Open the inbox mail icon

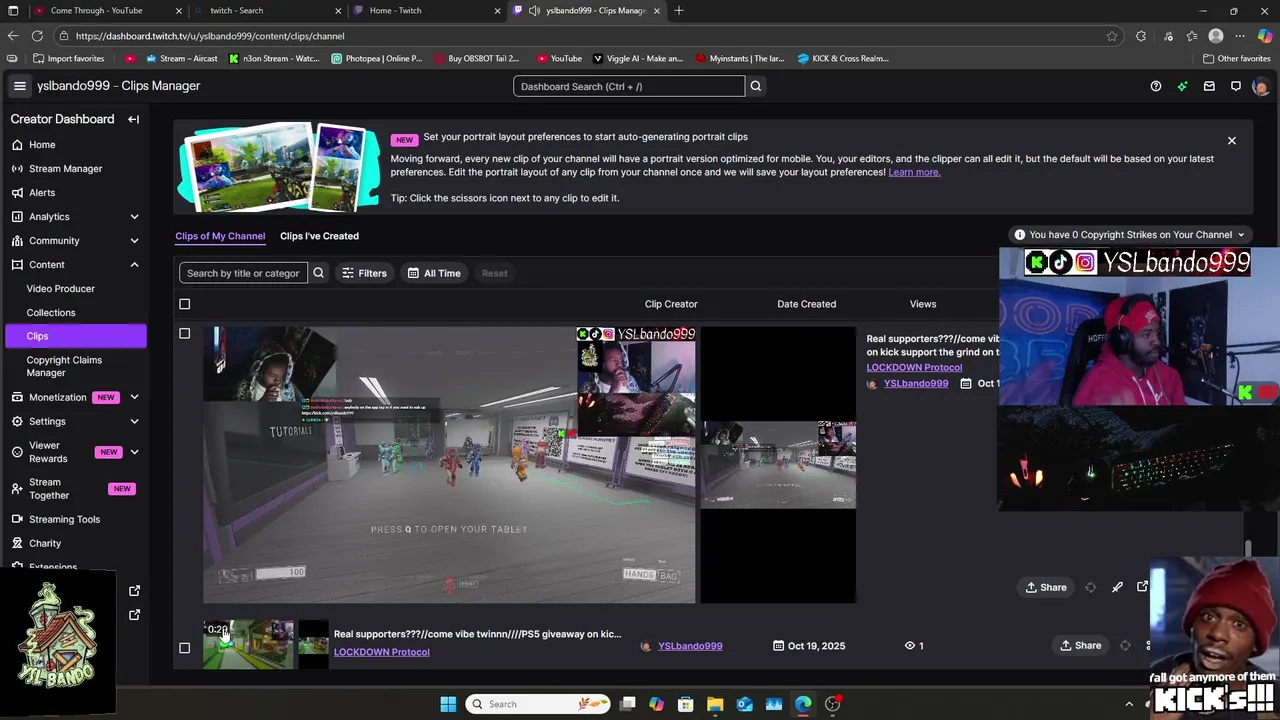click(x=1209, y=86)
